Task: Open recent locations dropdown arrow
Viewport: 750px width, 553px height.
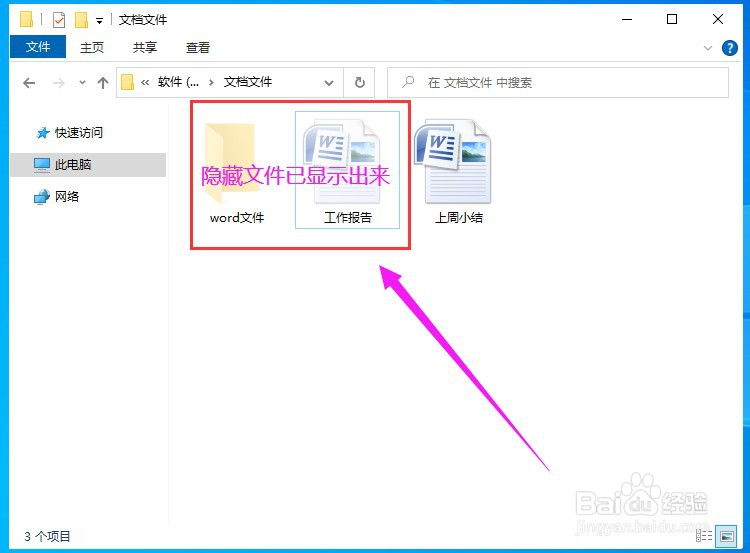Action: tap(82, 83)
